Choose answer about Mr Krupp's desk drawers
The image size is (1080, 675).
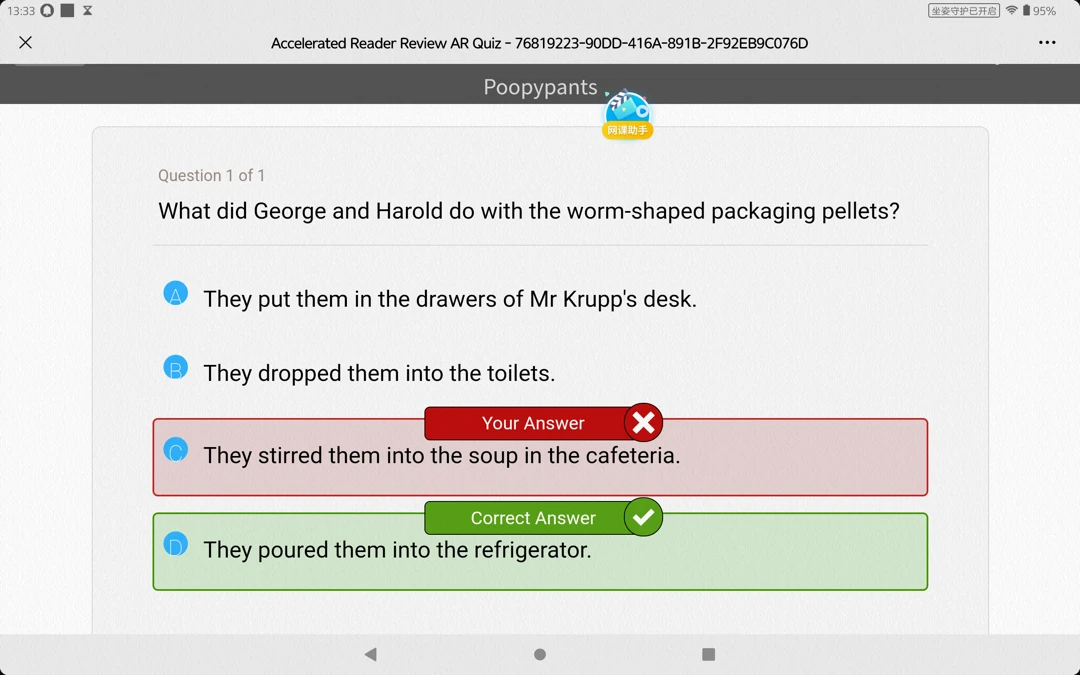click(450, 299)
